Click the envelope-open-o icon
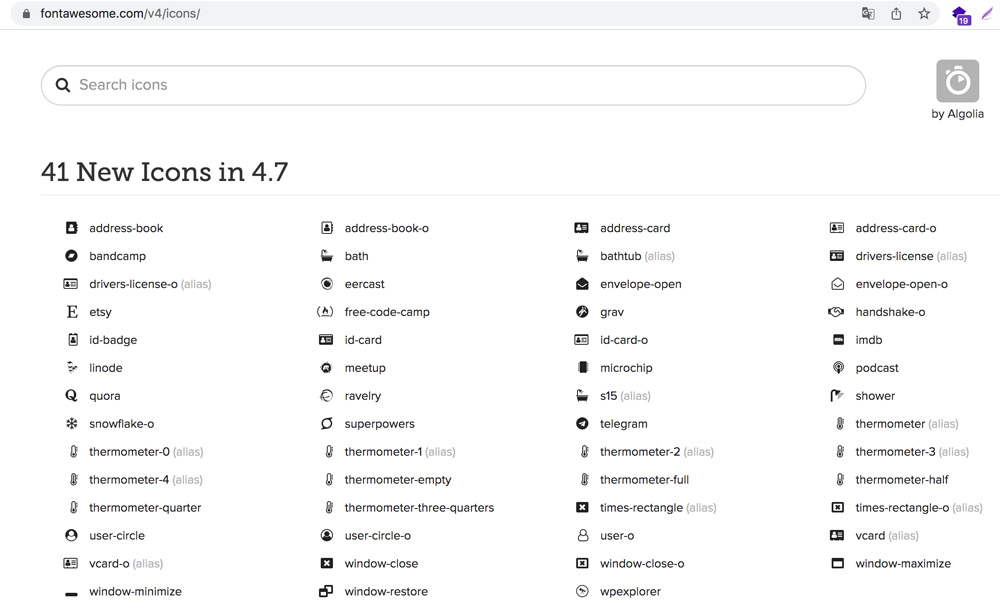1000x614 pixels. (837, 284)
